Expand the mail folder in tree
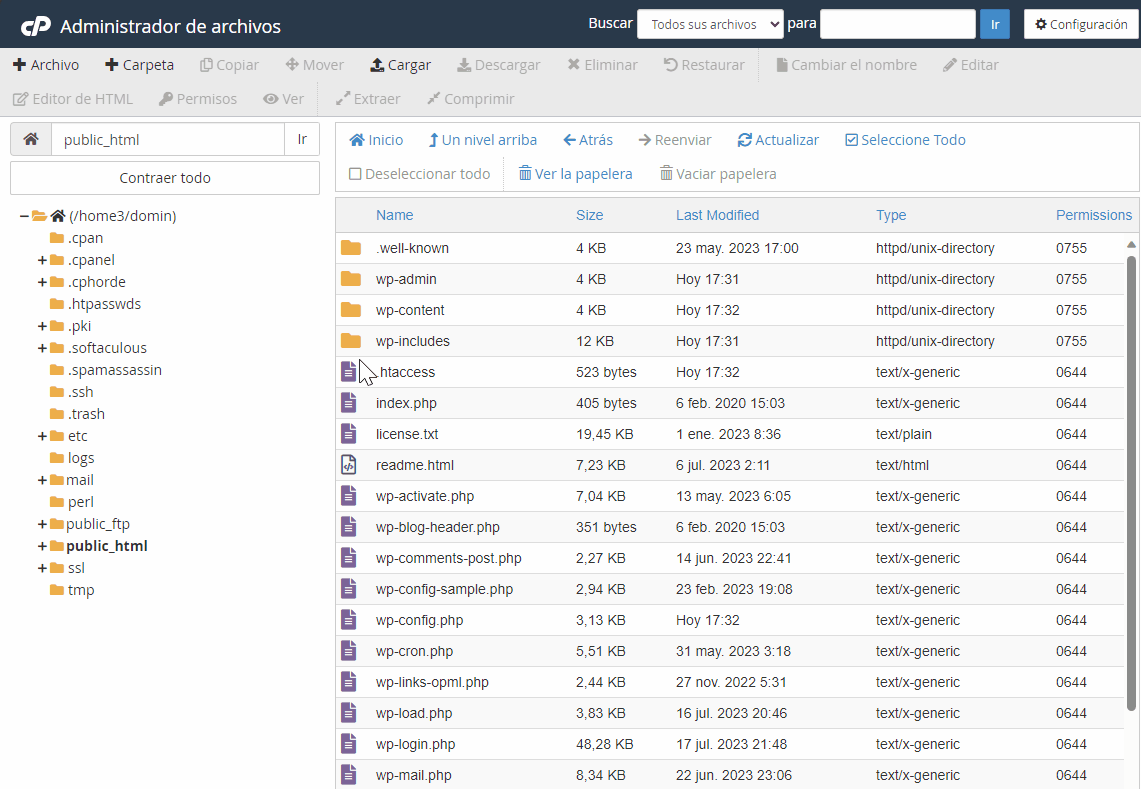This screenshot has height=789, width=1141. 42,480
